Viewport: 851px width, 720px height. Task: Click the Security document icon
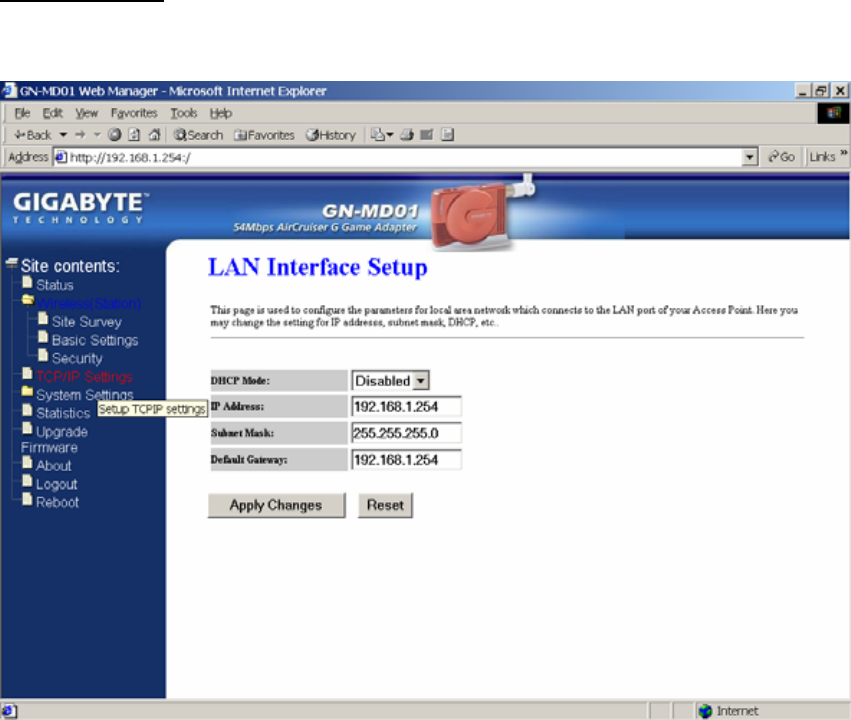pyautogui.click(x=43, y=355)
